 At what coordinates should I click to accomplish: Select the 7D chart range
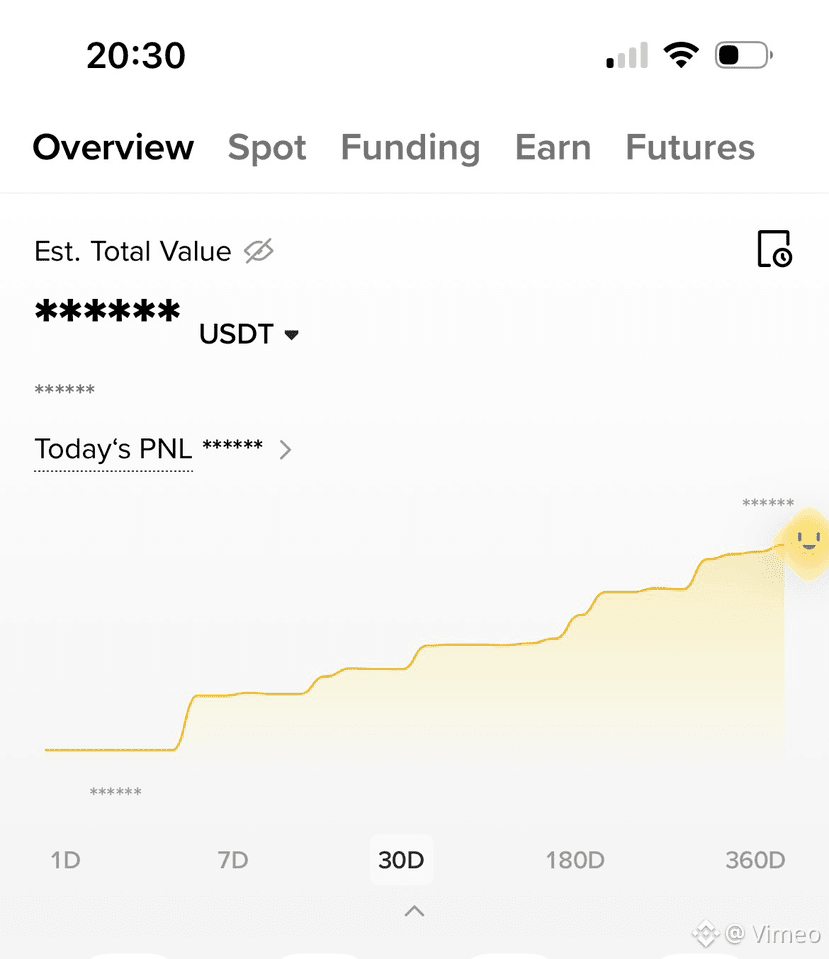(233, 860)
